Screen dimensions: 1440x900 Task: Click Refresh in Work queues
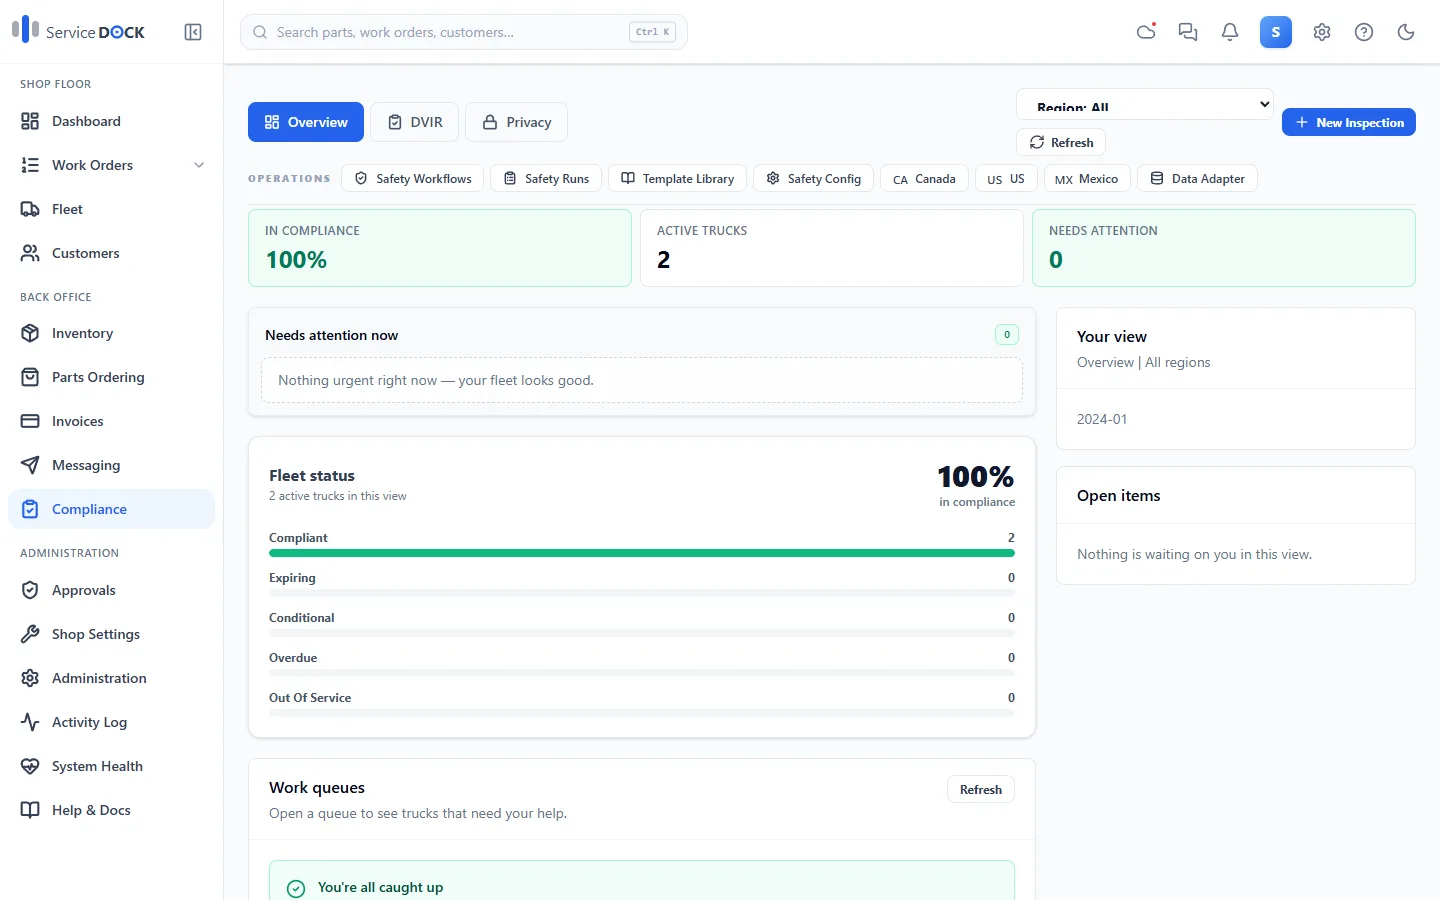coord(981,789)
